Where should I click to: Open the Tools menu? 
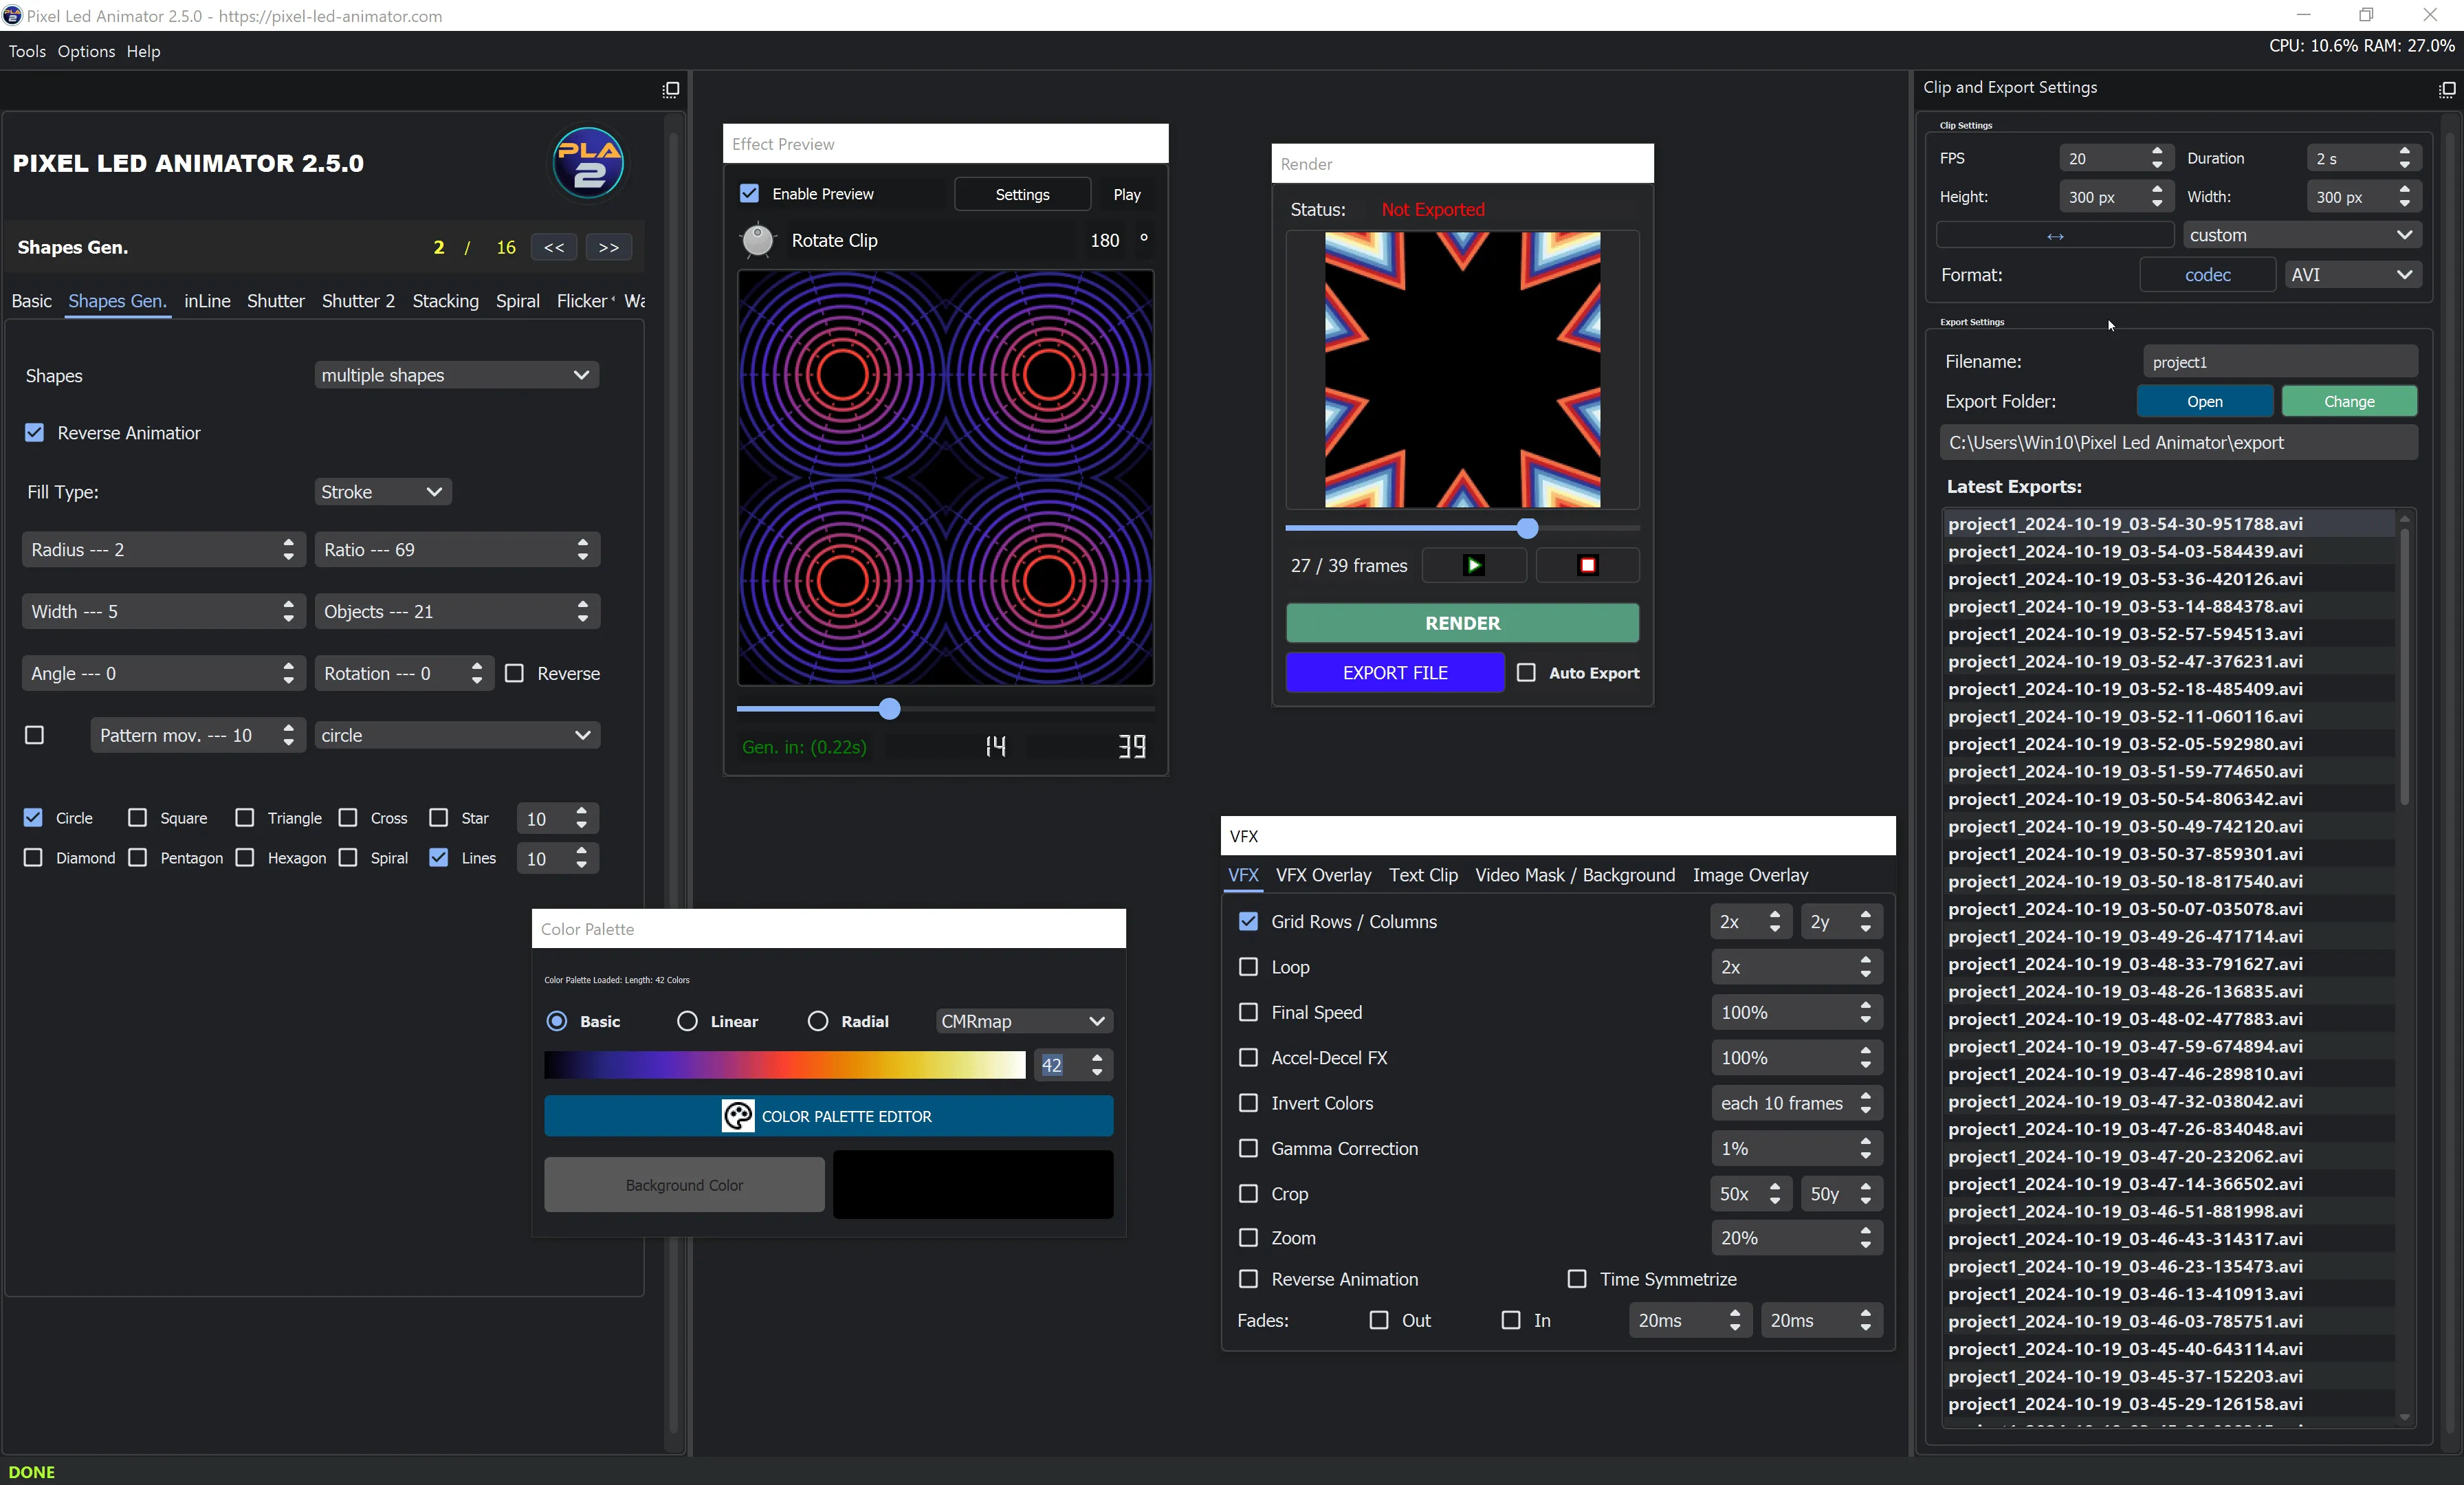tap(27, 51)
